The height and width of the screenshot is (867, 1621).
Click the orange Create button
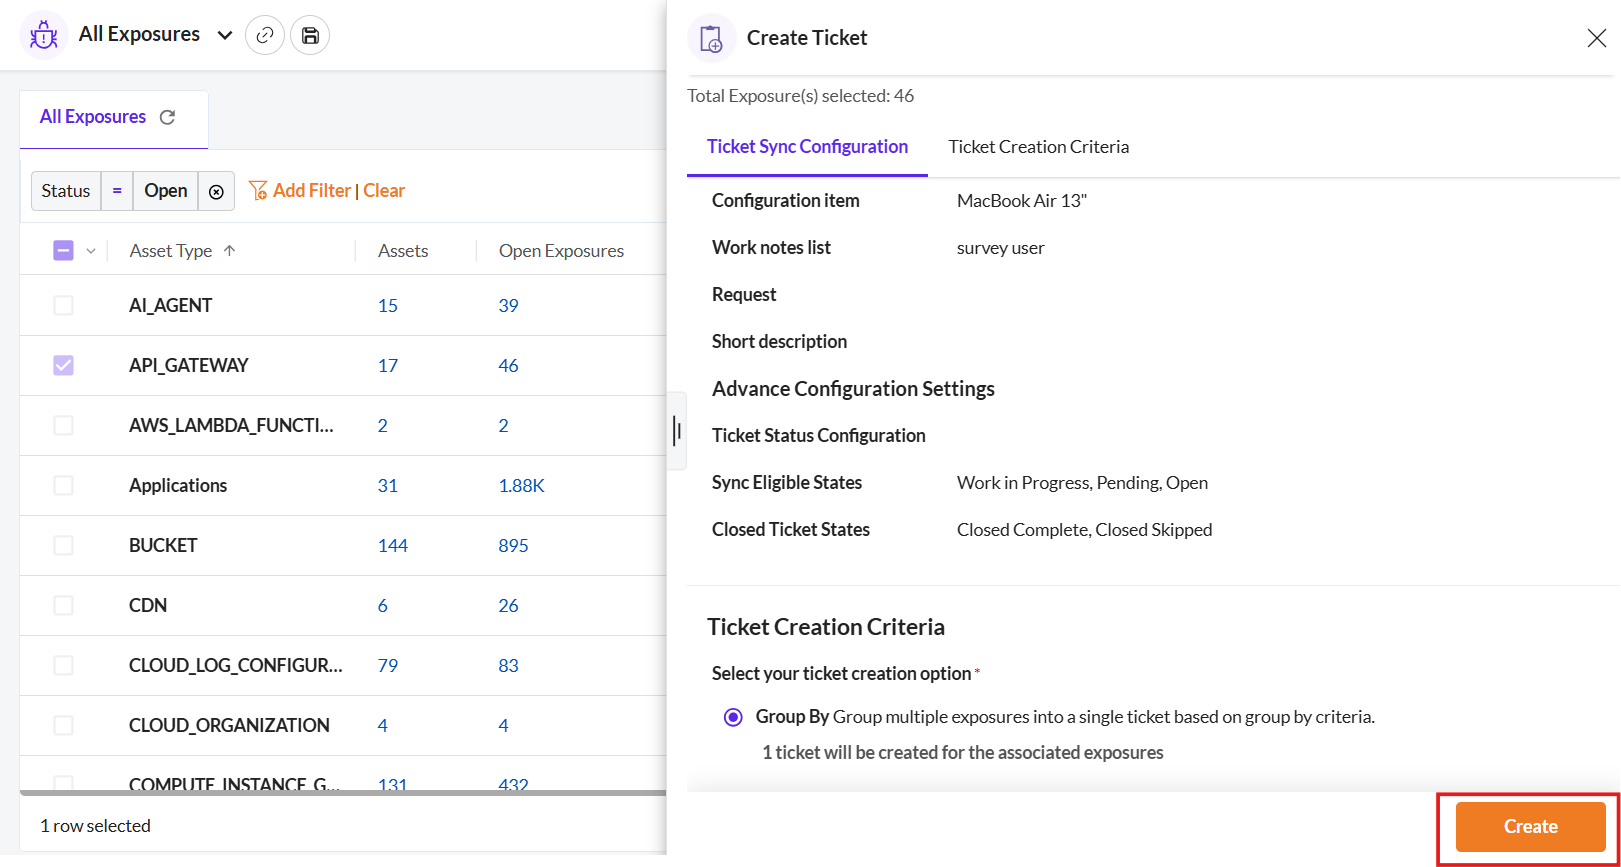tap(1530, 827)
